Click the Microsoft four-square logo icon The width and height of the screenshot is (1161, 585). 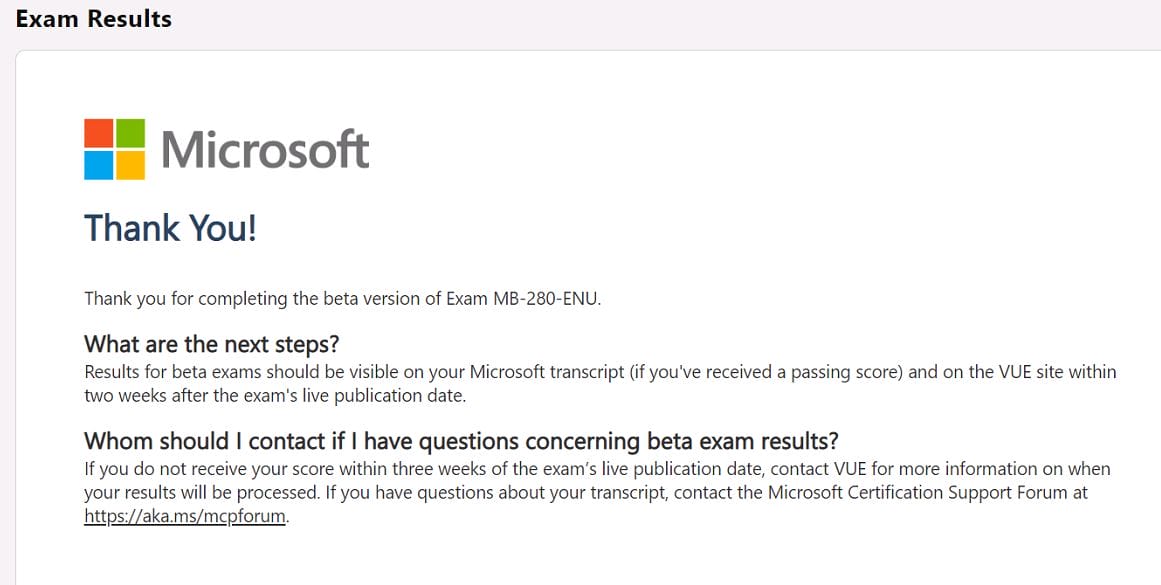click(114, 149)
